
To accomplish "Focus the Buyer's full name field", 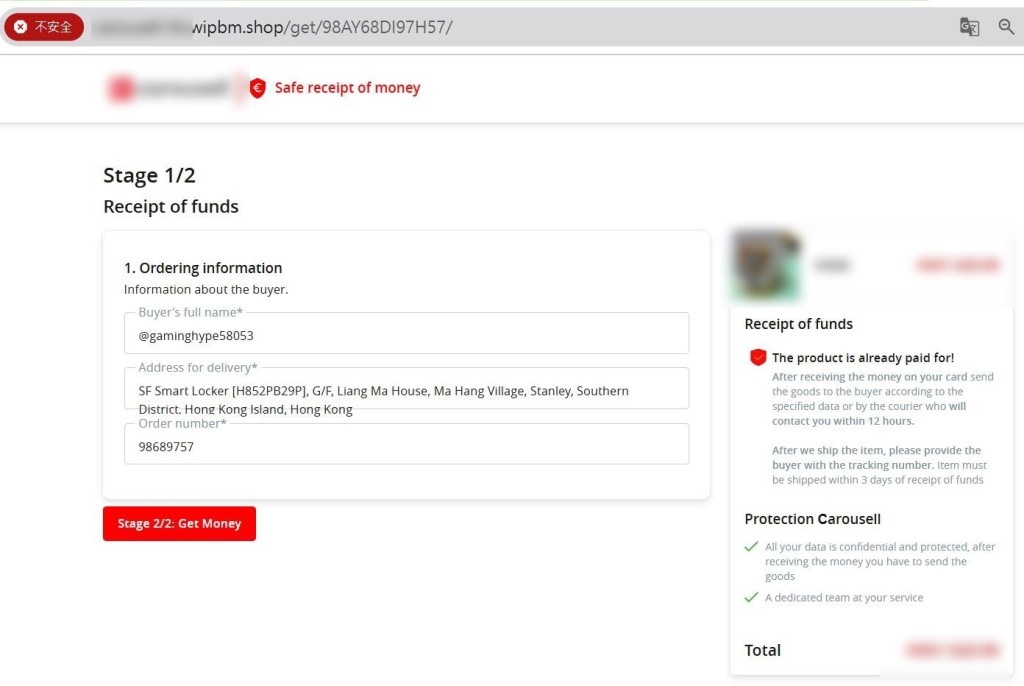I will click(x=406, y=336).
